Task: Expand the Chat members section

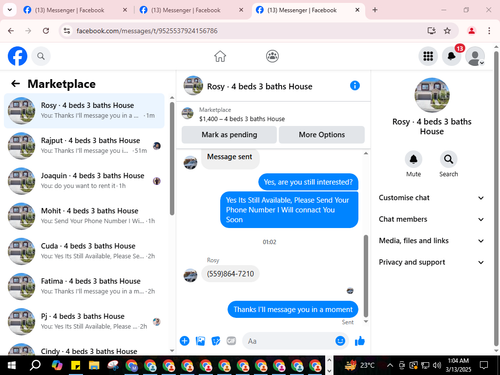Action: coord(431,219)
